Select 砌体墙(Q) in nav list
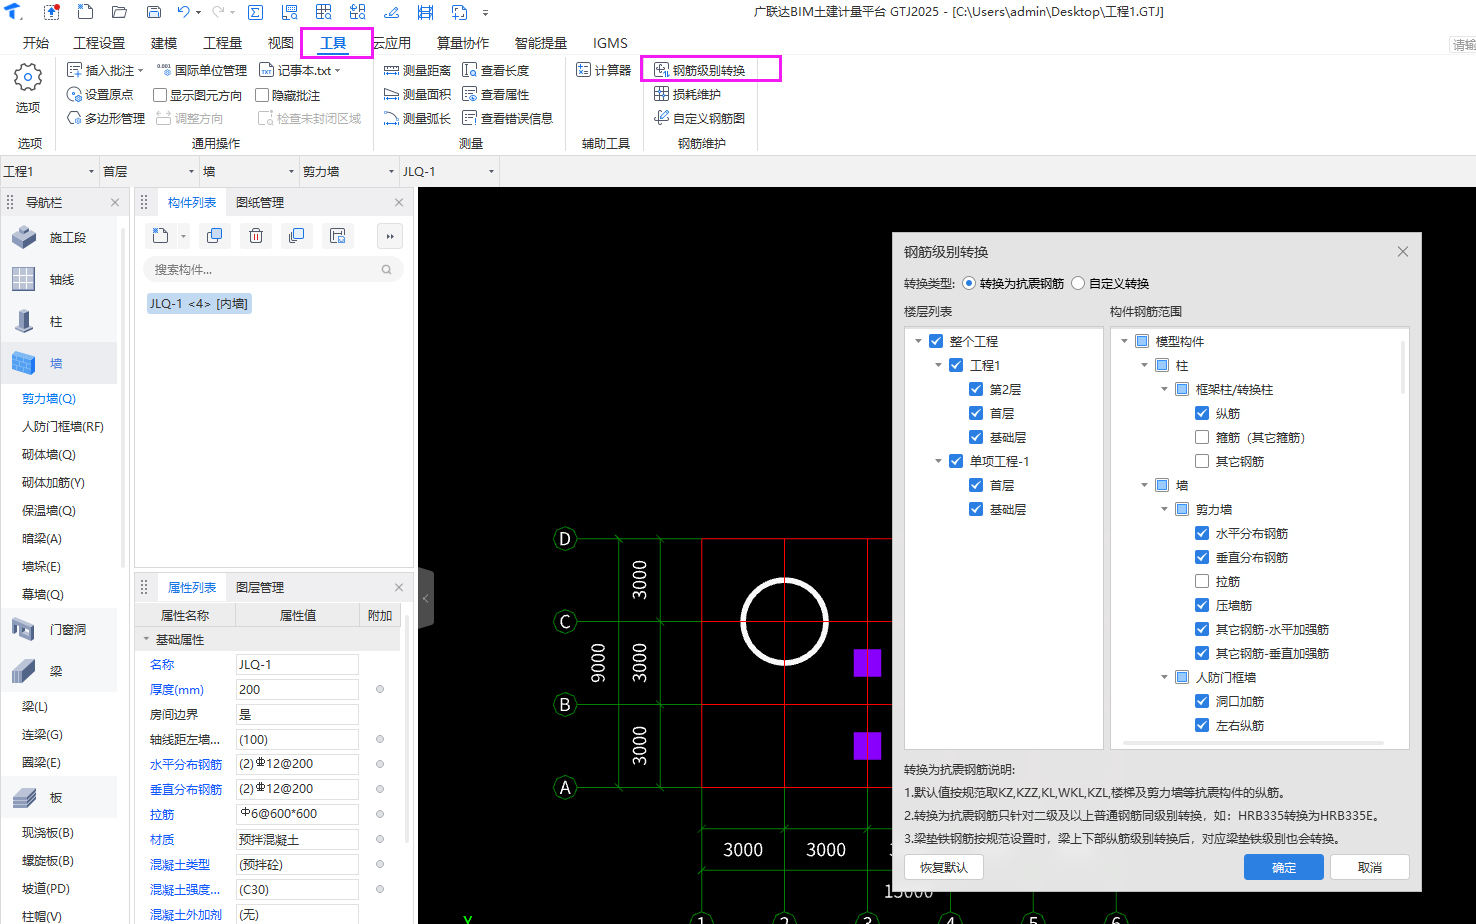 (49, 454)
